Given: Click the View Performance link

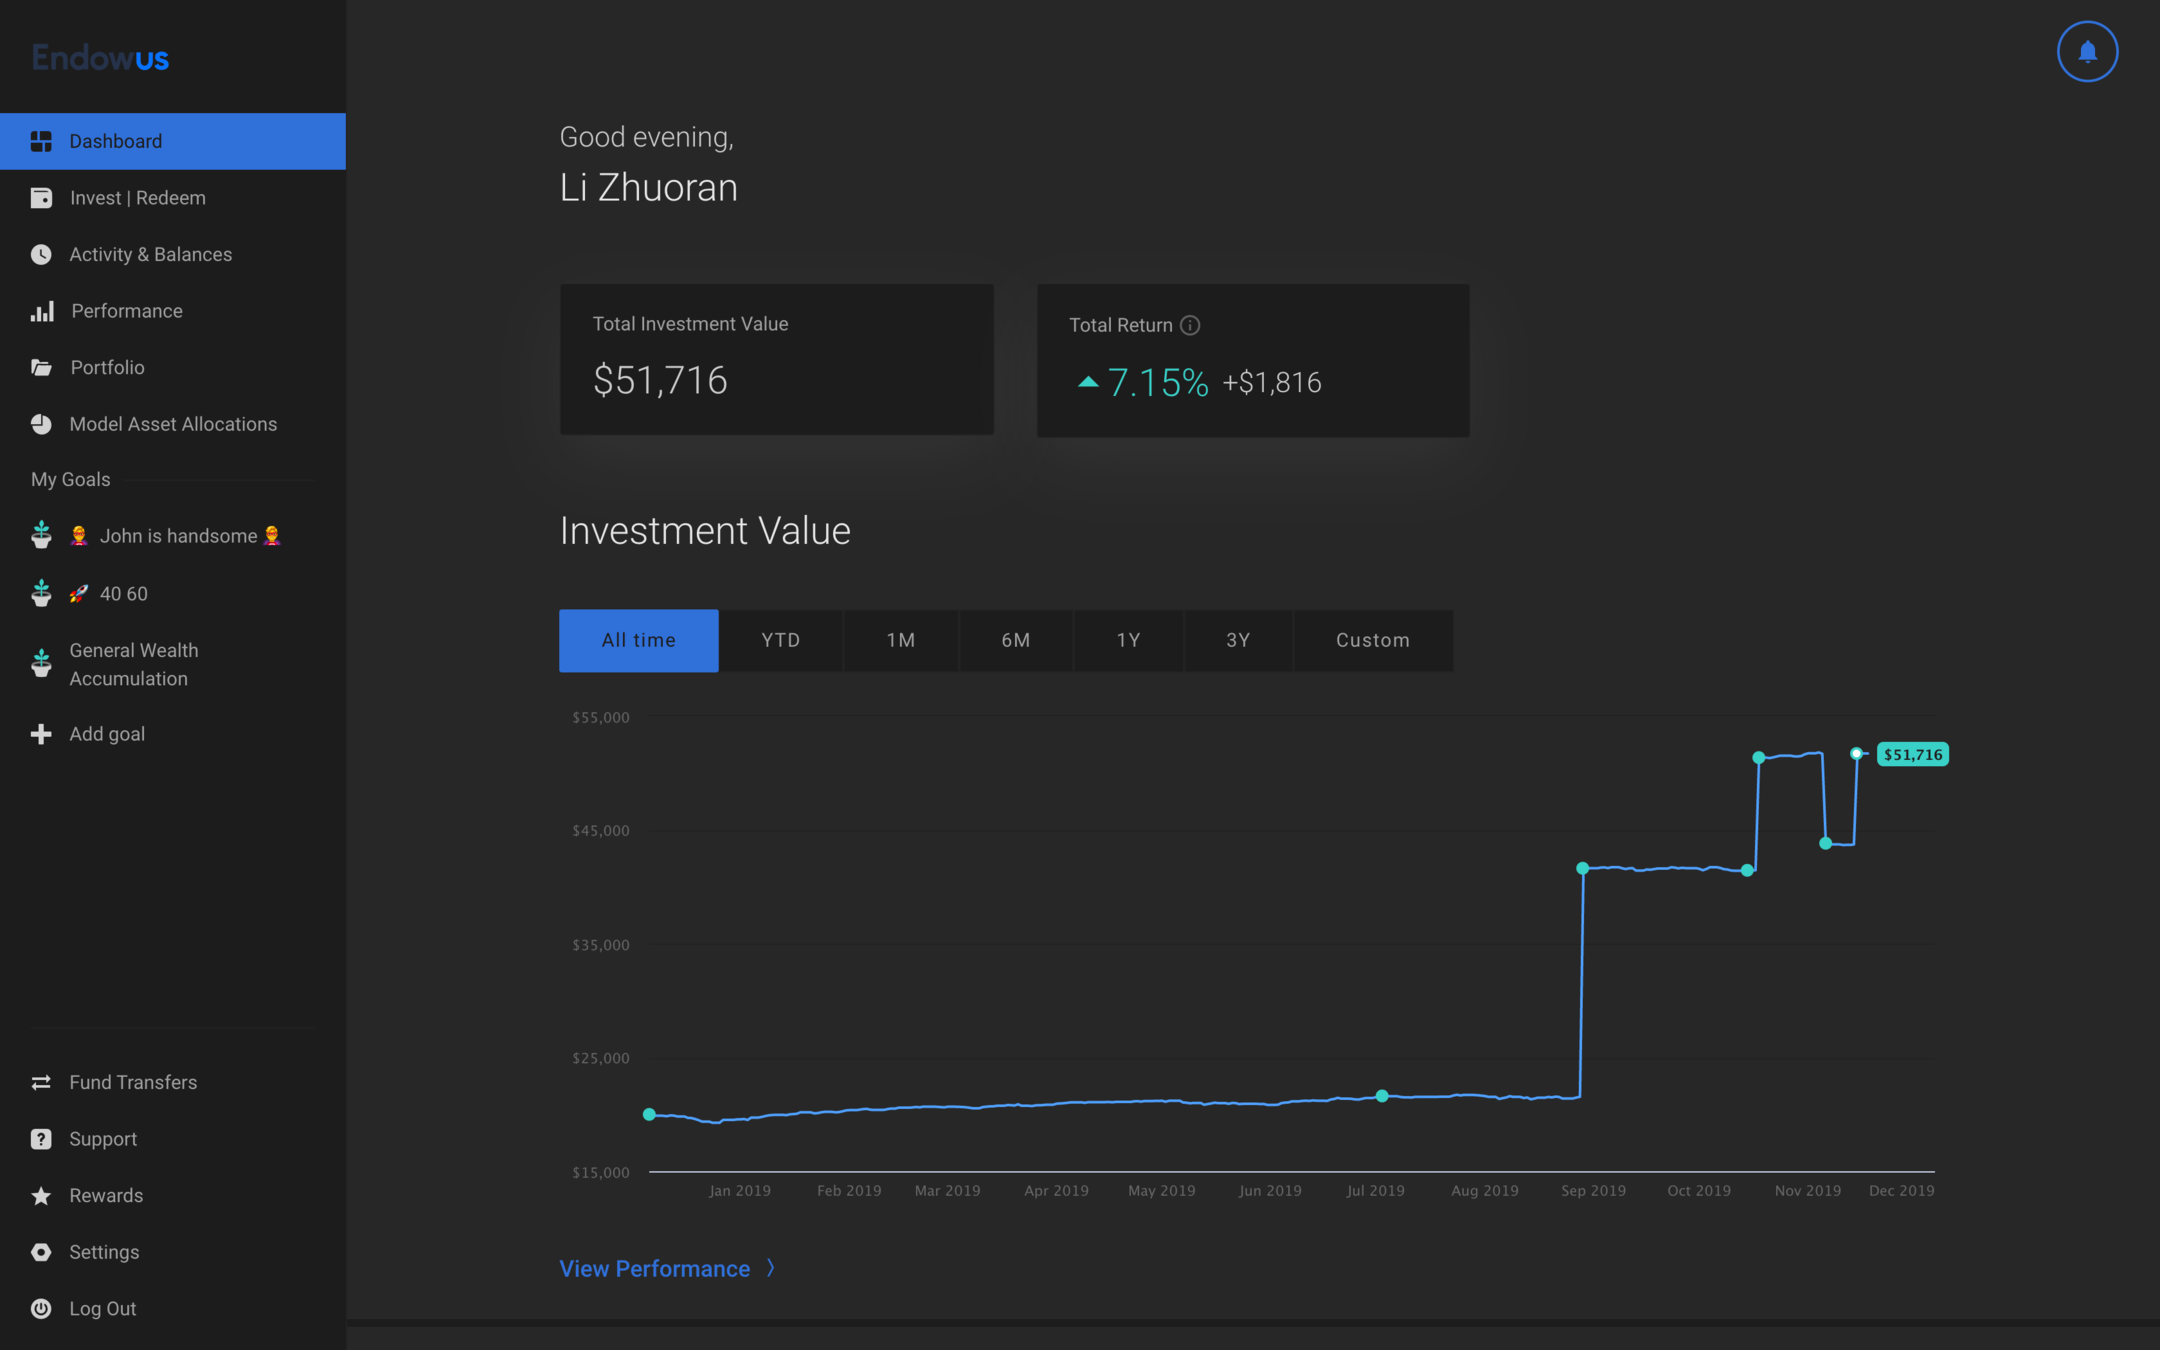Looking at the screenshot, I should click(654, 1268).
